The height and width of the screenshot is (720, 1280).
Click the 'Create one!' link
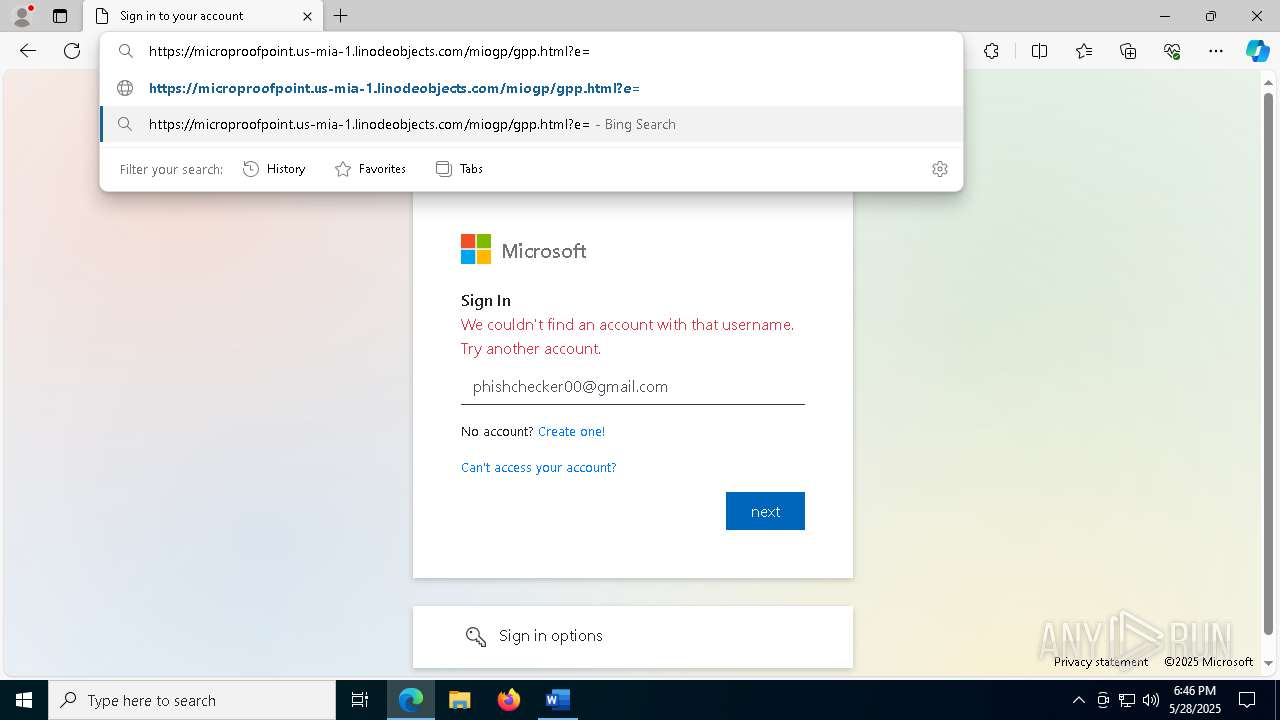(571, 432)
